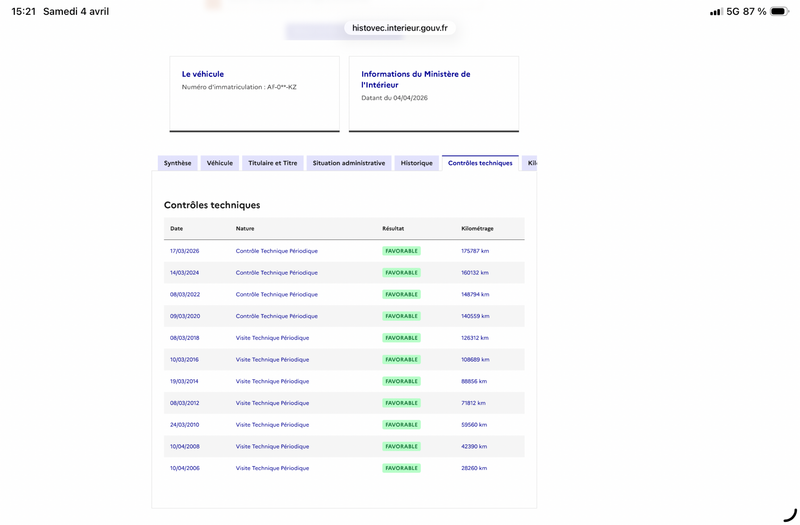The height and width of the screenshot is (525, 800).
Task: Open the Synthèse tab
Action: [x=178, y=163]
